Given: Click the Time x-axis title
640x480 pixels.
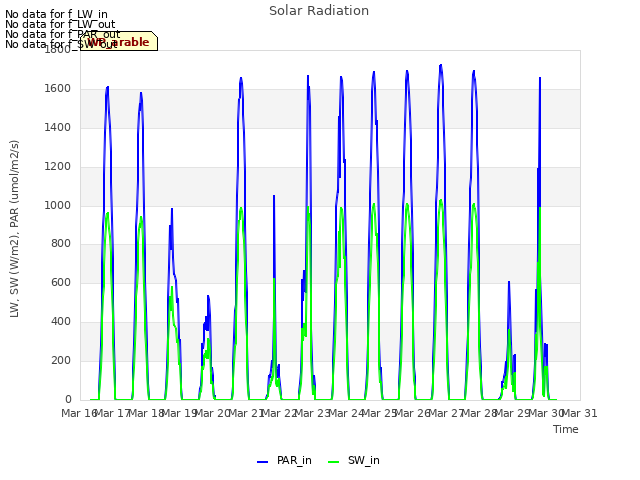Looking at the screenshot, I should (566, 429).
